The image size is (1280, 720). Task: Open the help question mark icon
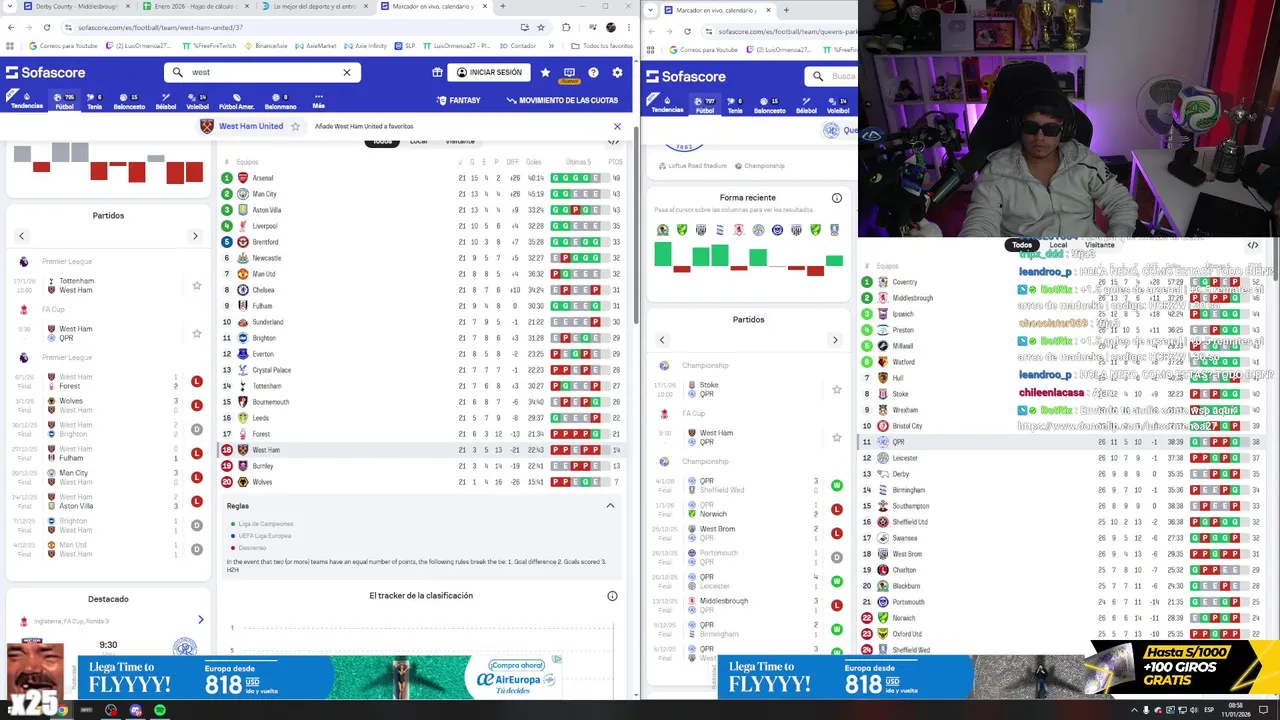tap(593, 72)
